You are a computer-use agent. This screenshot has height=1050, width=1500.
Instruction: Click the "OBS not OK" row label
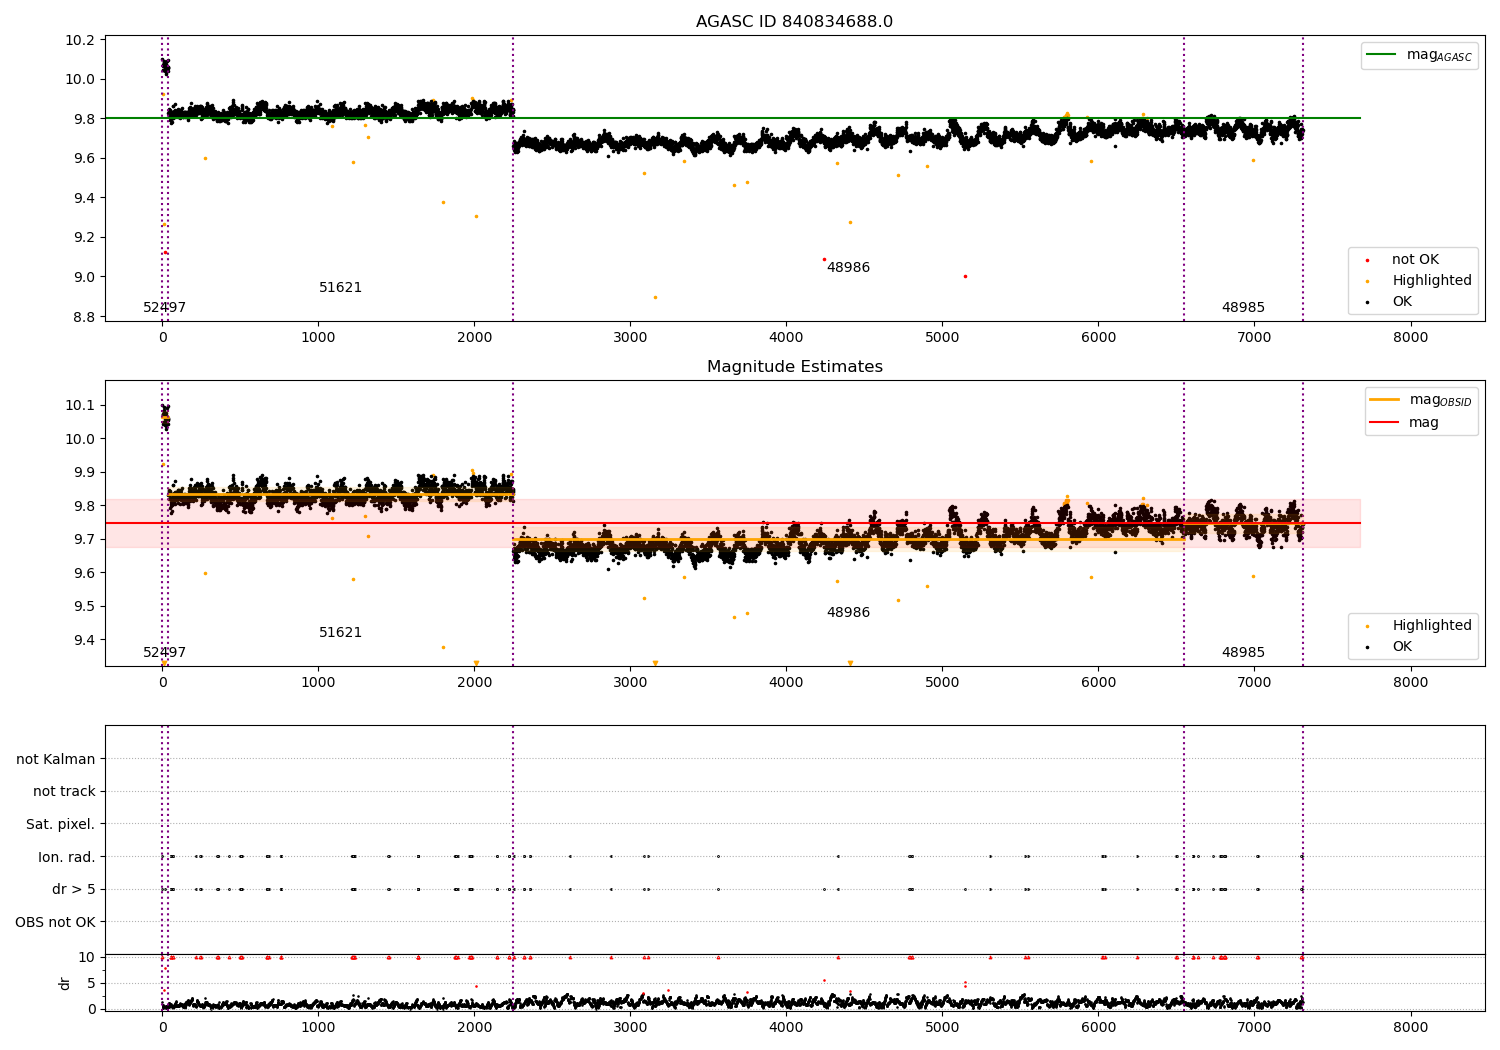[x=55, y=922]
